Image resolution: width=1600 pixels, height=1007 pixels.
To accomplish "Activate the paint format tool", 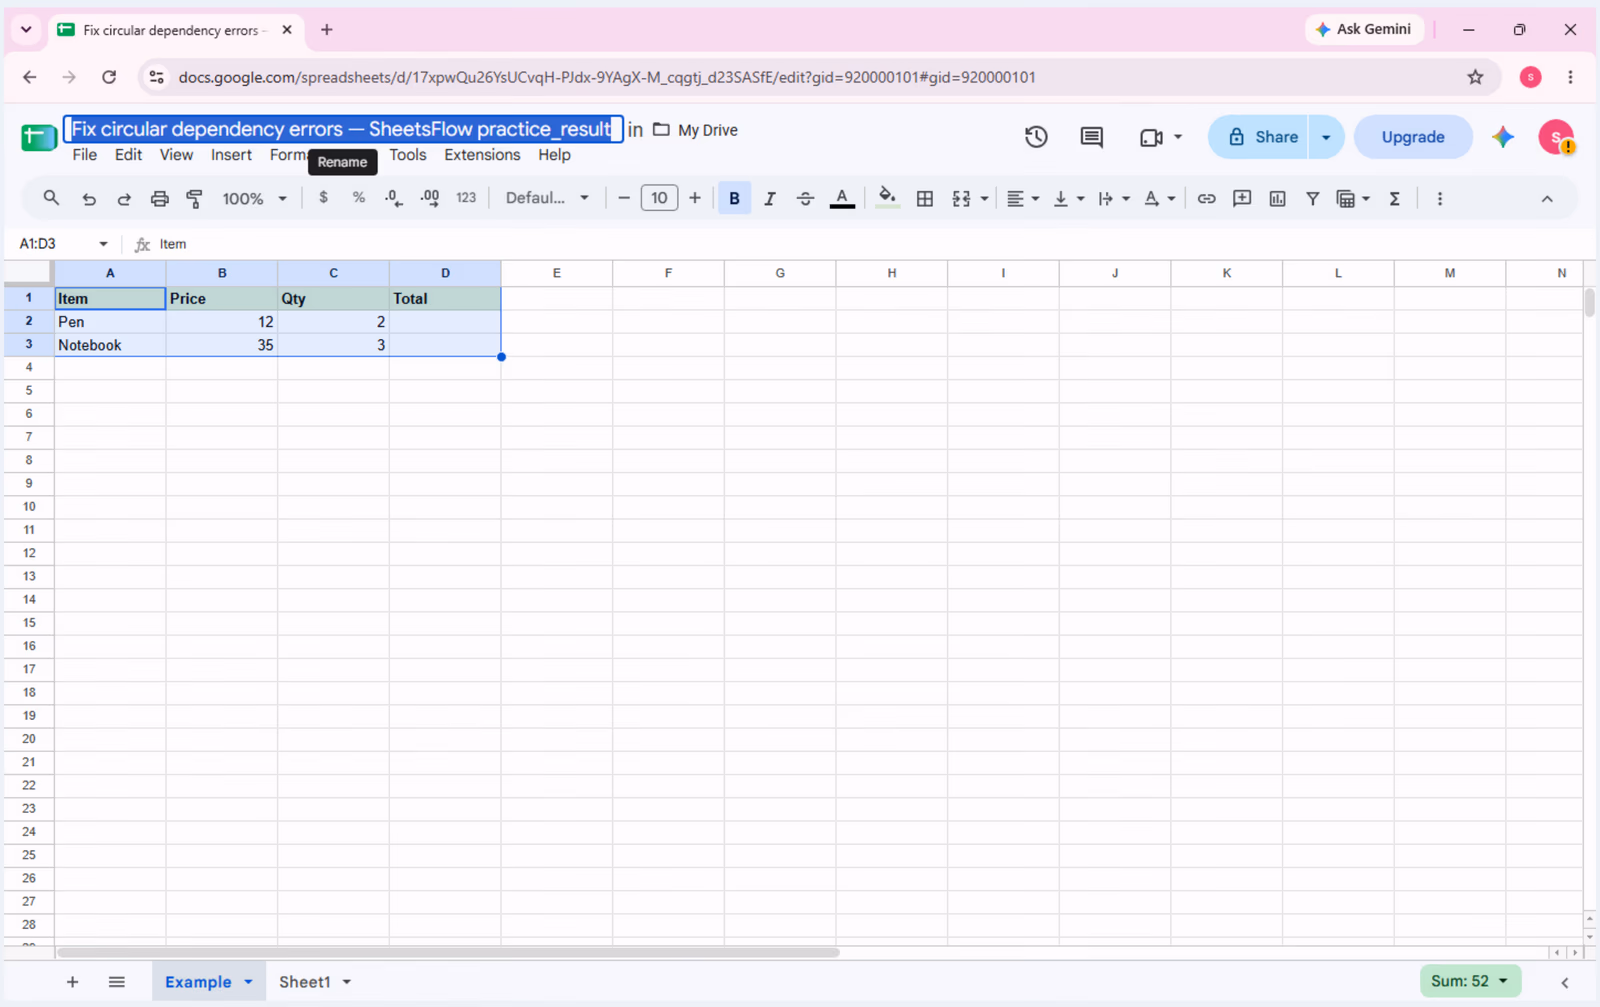I will (195, 198).
